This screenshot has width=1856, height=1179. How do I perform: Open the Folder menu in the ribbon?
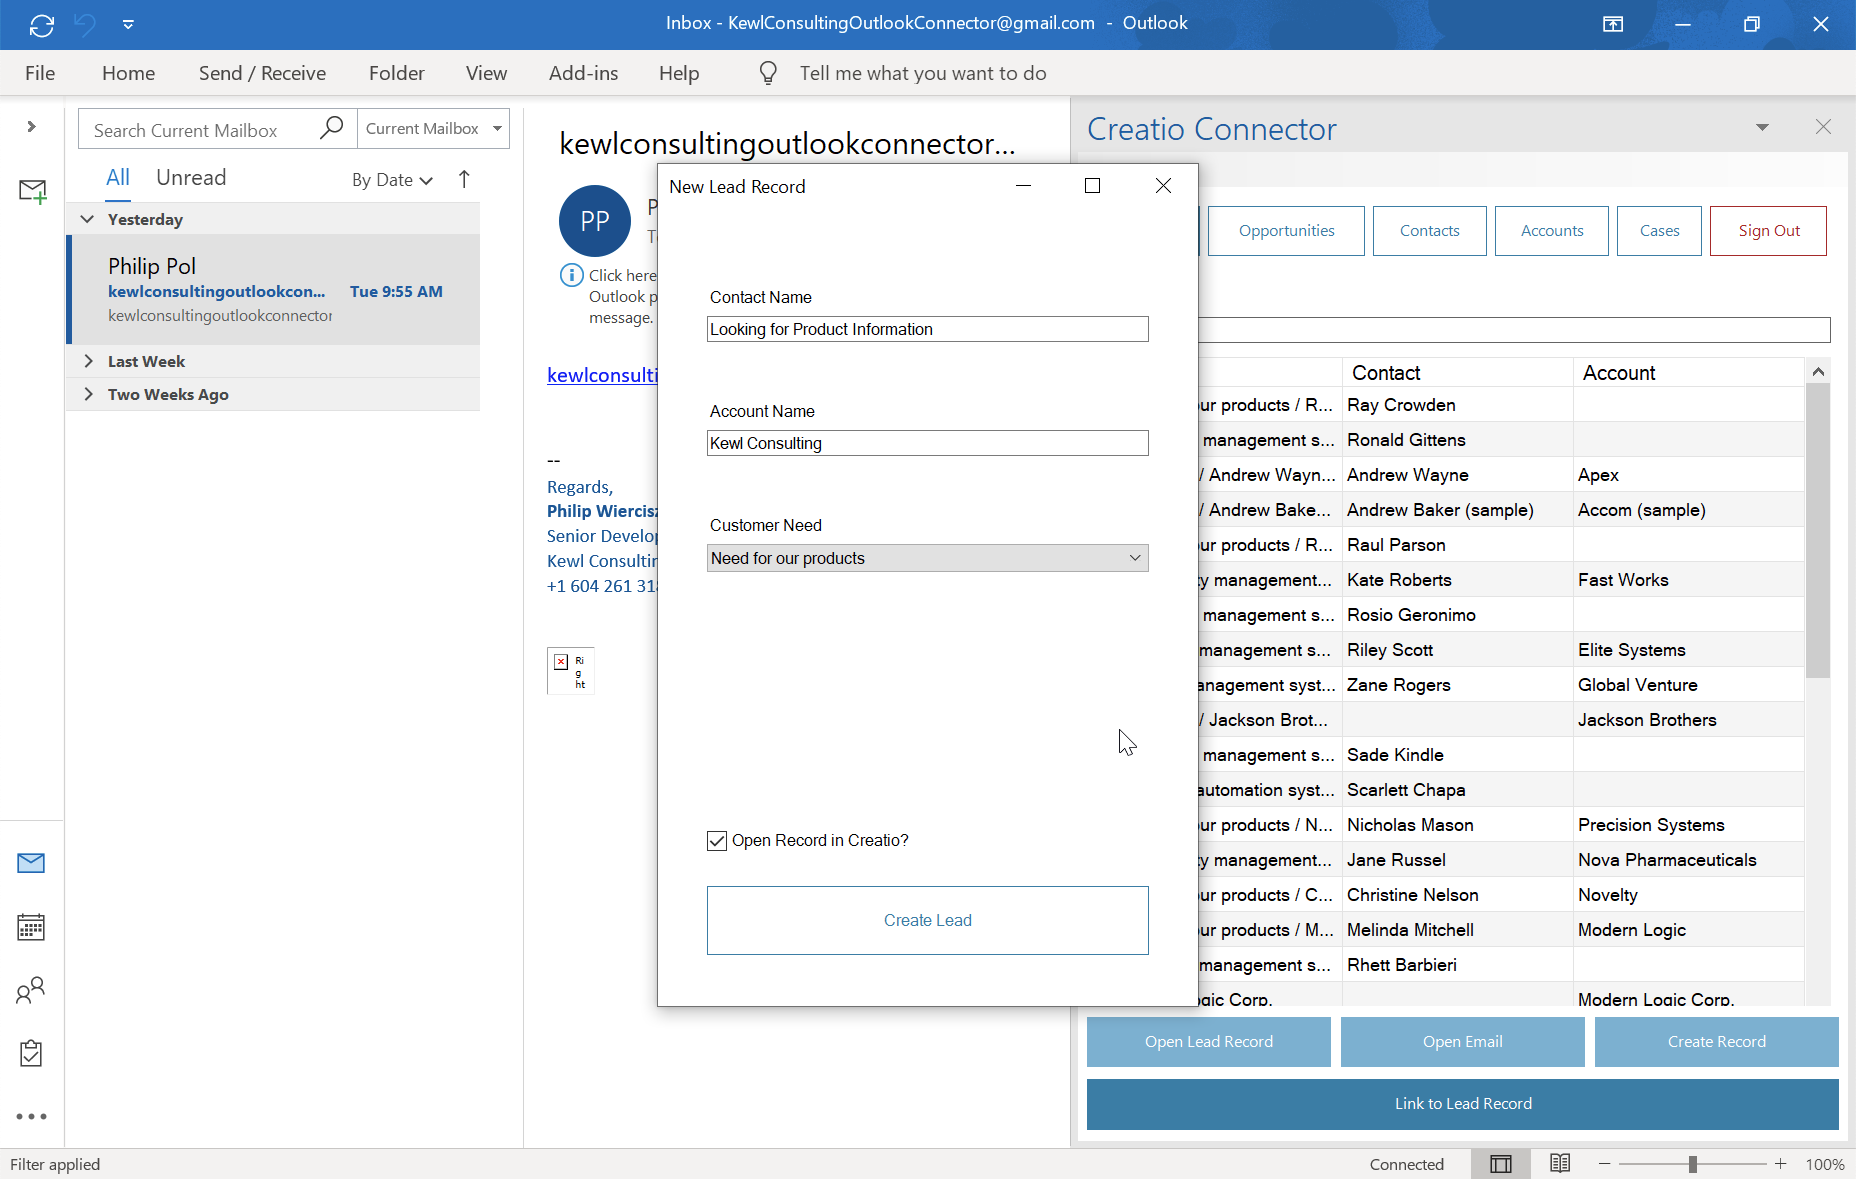point(396,72)
